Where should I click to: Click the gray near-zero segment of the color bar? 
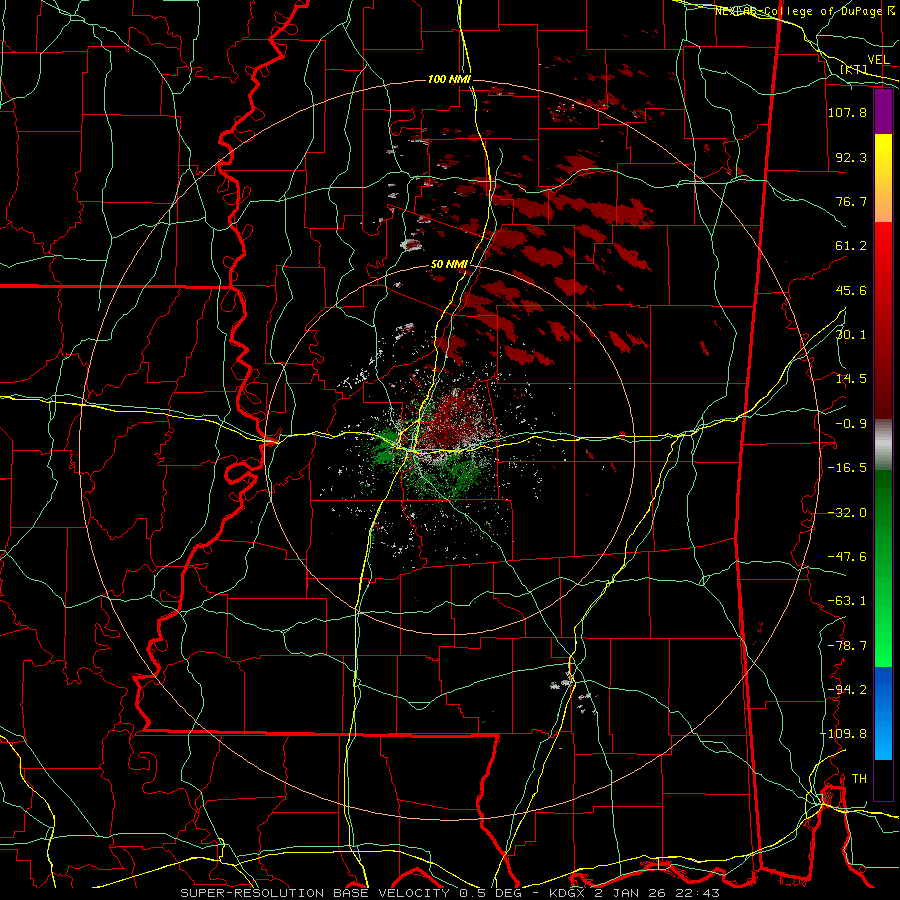point(883,445)
